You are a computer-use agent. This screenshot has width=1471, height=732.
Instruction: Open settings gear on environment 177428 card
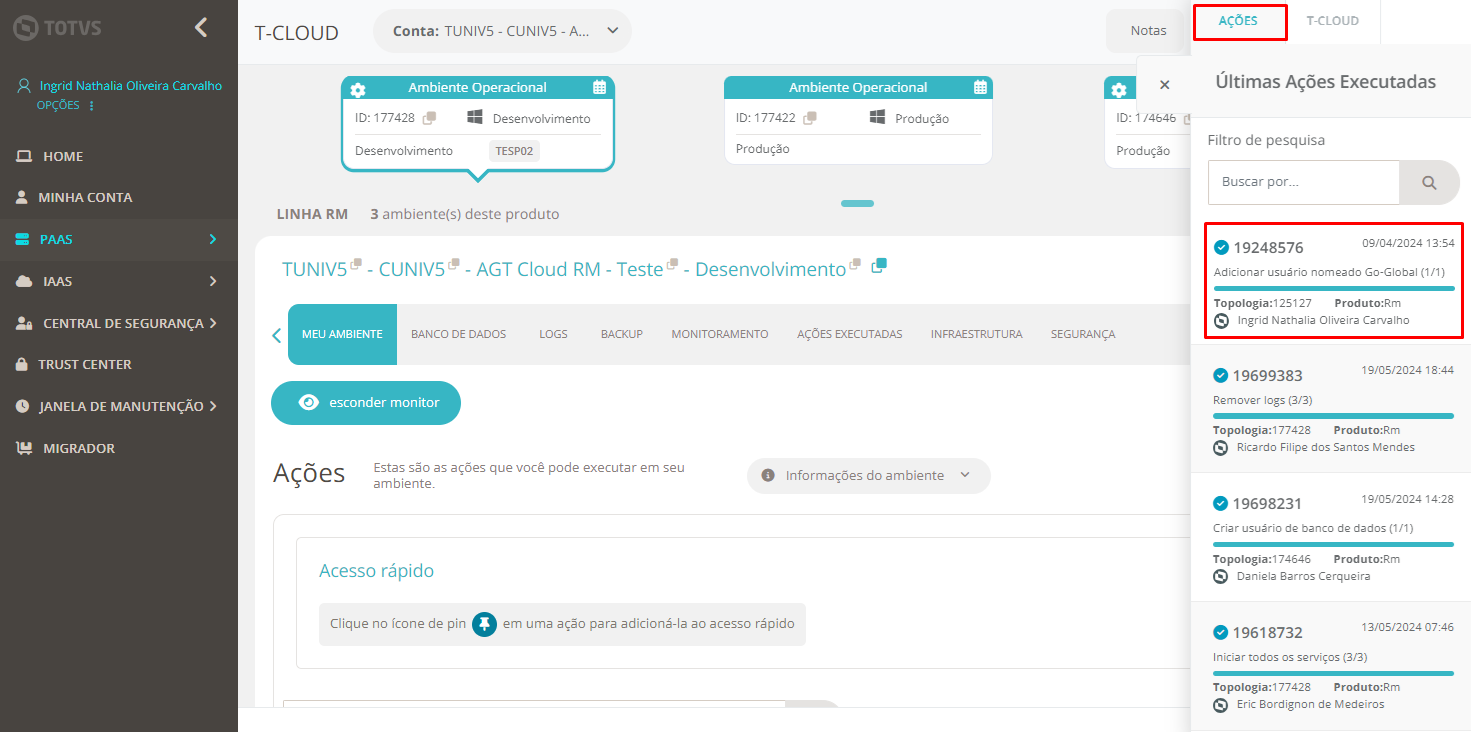click(358, 89)
